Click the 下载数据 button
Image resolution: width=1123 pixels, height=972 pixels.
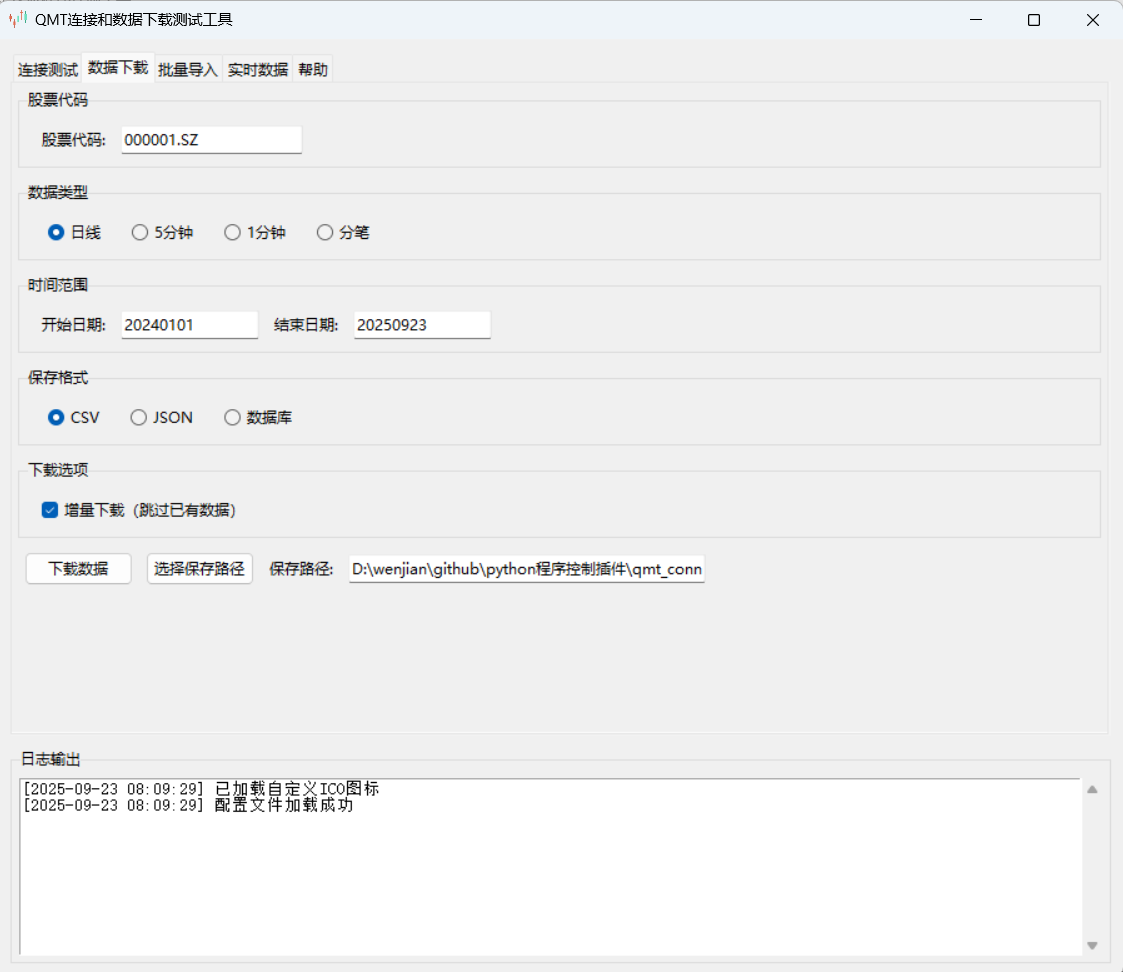tap(78, 569)
